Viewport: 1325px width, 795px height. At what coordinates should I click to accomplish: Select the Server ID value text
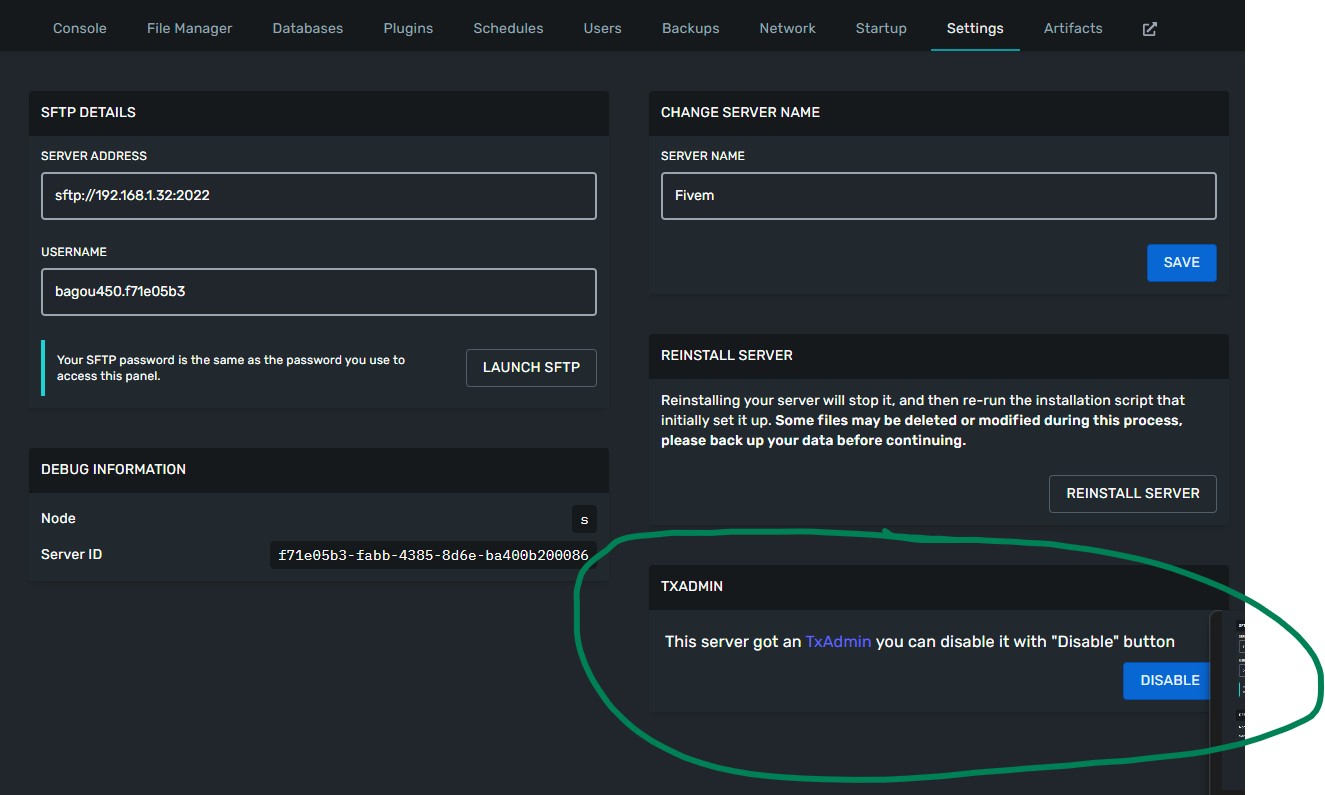pos(433,554)
